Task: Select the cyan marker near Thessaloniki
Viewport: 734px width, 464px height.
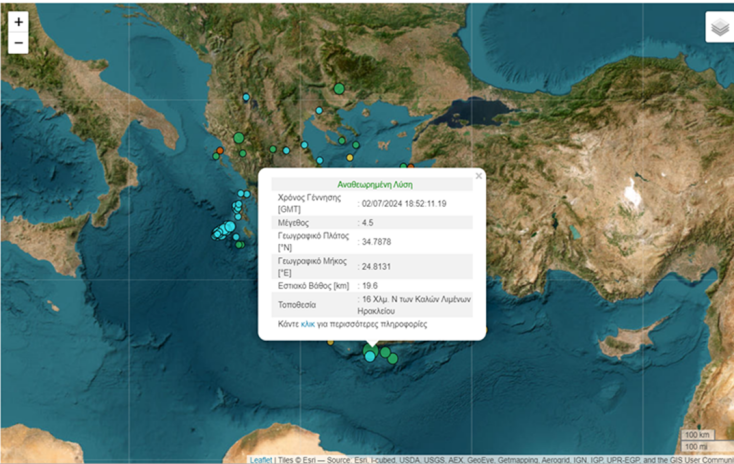Action: (x=319, y=110)
